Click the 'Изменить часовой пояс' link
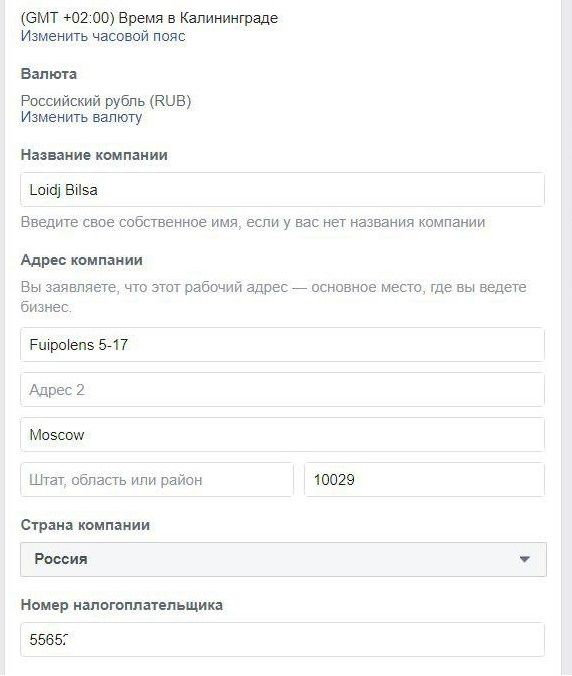The height and width of the screenshot is (676, 572). pos(103,36)
